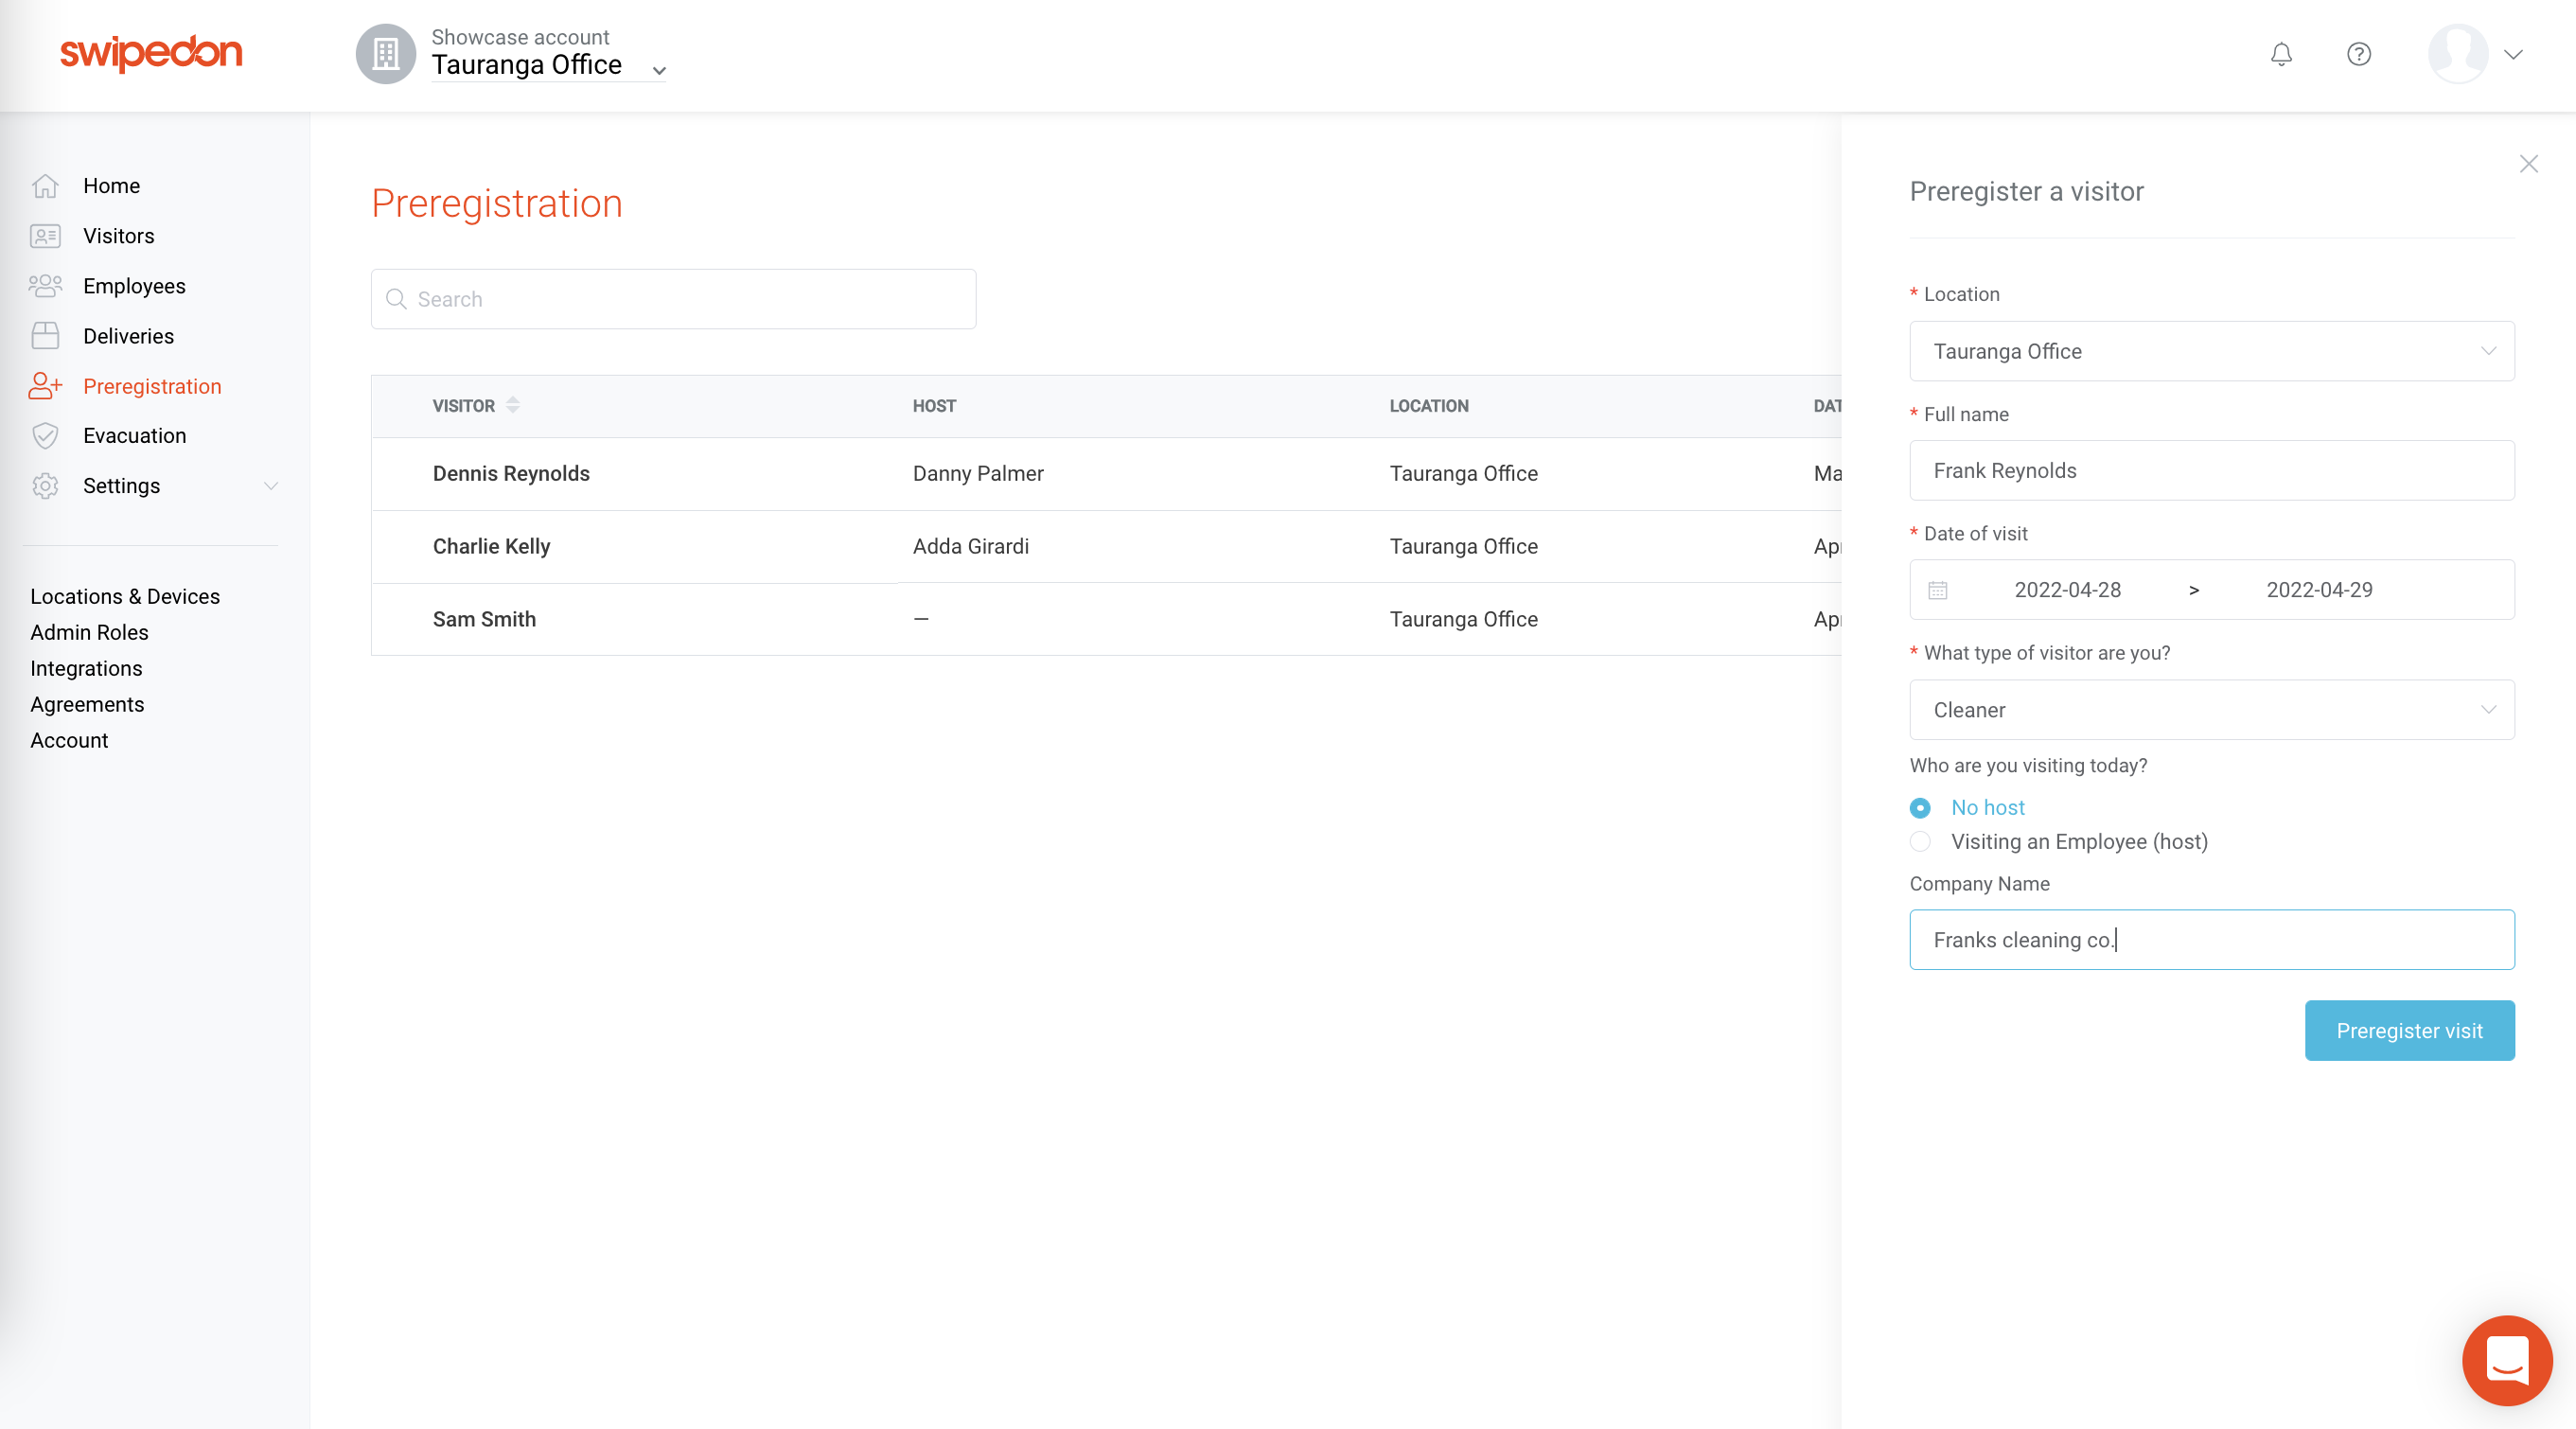Click the Preregister visit button
This screenshot has height=1429, width=2576.
pyautogui.click(x=2409, y=1031)
